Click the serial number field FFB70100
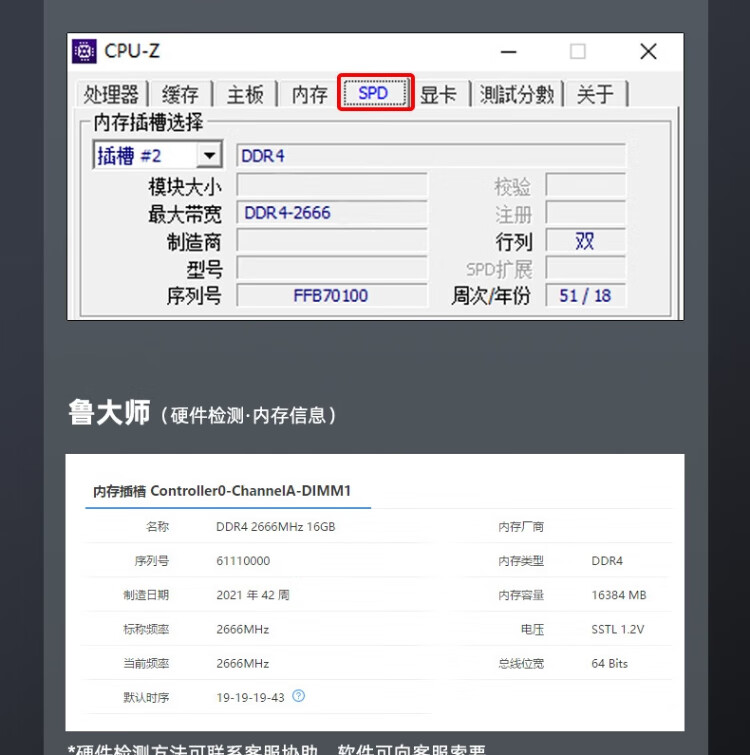This screenshot has width=750, height=755. [331, 296]
